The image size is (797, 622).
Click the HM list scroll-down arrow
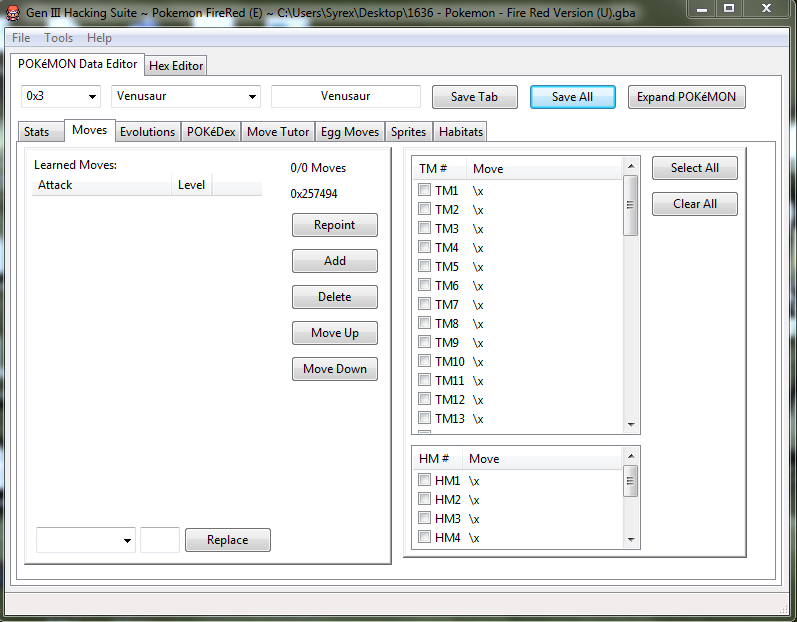coord(631,540)
